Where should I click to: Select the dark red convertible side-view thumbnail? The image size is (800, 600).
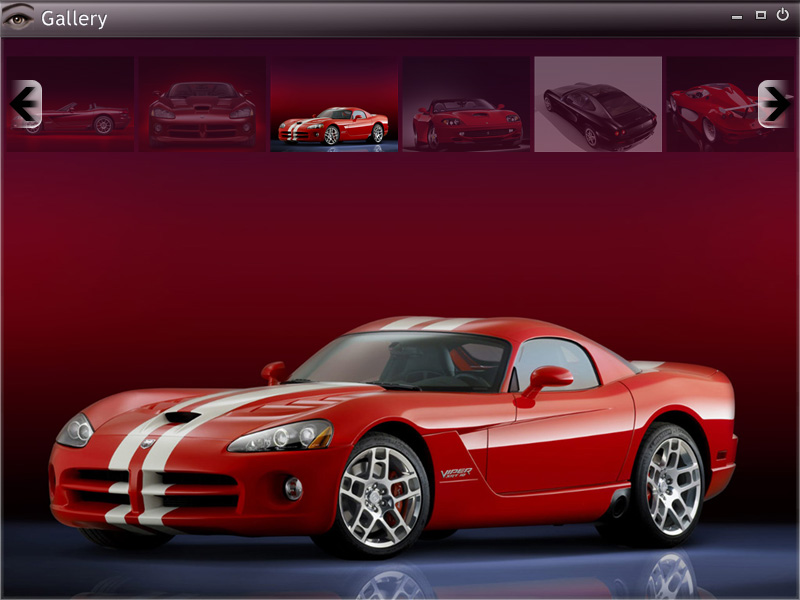point(70,104)
